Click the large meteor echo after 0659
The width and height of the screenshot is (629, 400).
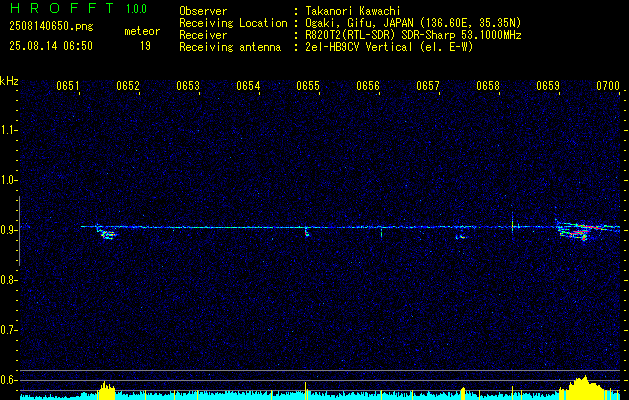tap(582, 231)
